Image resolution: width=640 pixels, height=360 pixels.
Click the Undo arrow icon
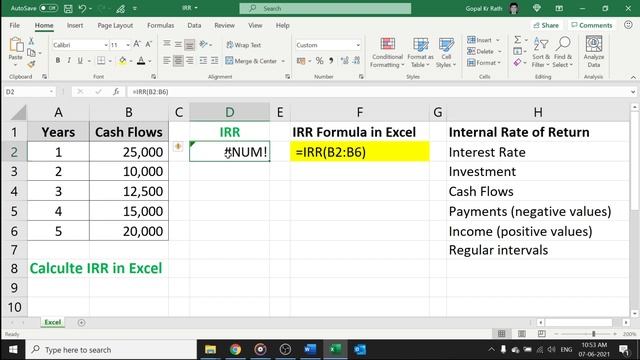click(x=82, y=8)
